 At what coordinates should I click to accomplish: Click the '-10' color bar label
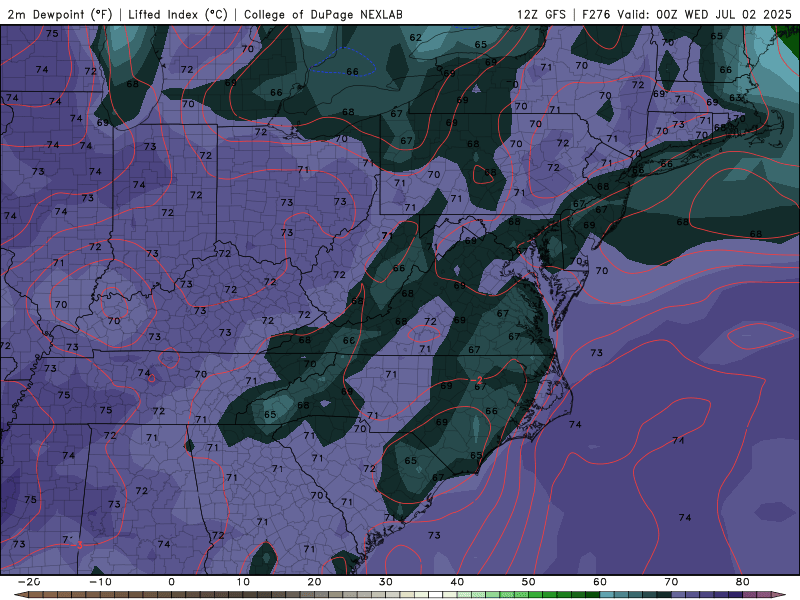100,582
